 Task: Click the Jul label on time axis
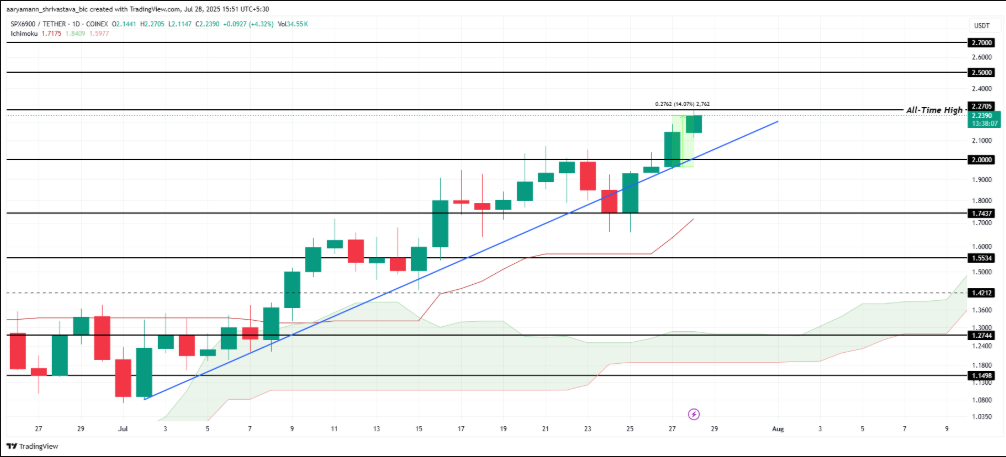click(123, 428)
